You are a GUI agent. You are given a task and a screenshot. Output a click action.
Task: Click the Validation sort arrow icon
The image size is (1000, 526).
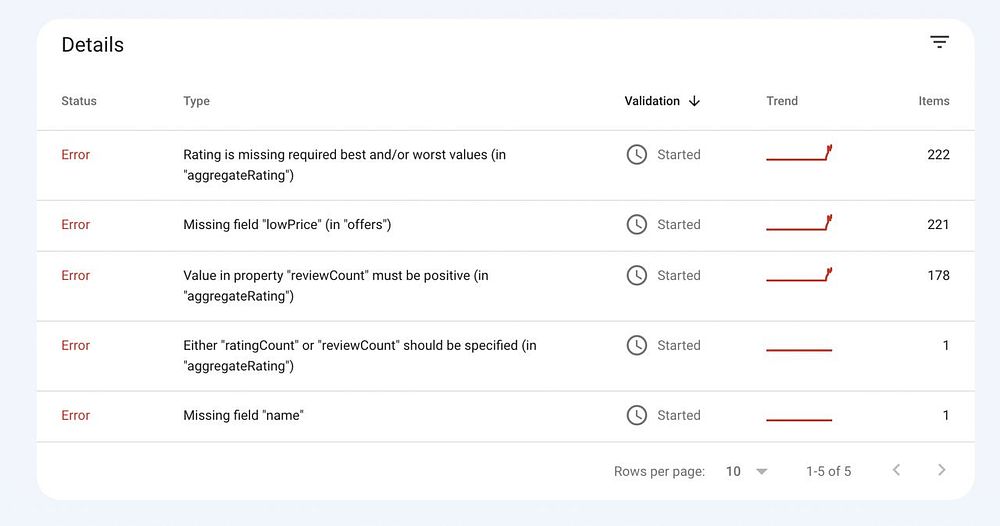[695, 101]
